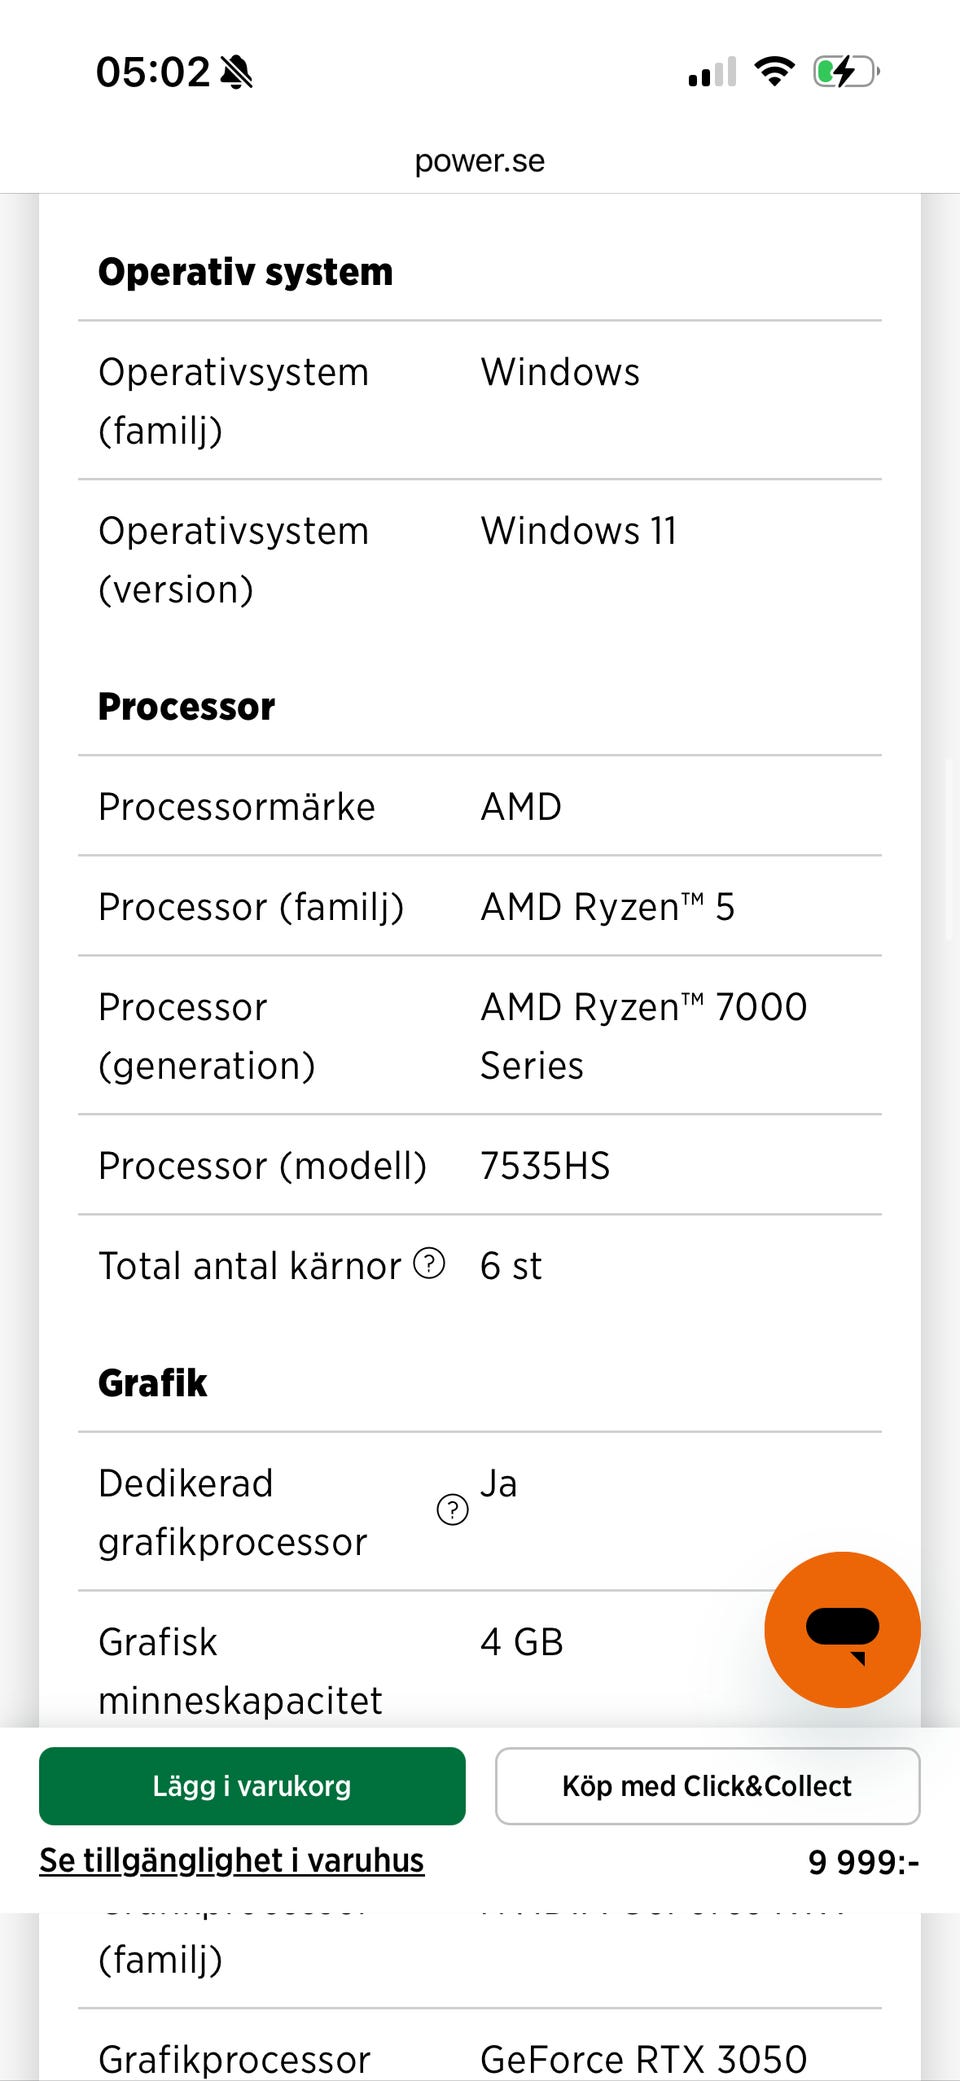The height and width of the screenshot is (2081, 960).
Task: Tap the 05:02 clock in status bar
Action: point(153,72)
